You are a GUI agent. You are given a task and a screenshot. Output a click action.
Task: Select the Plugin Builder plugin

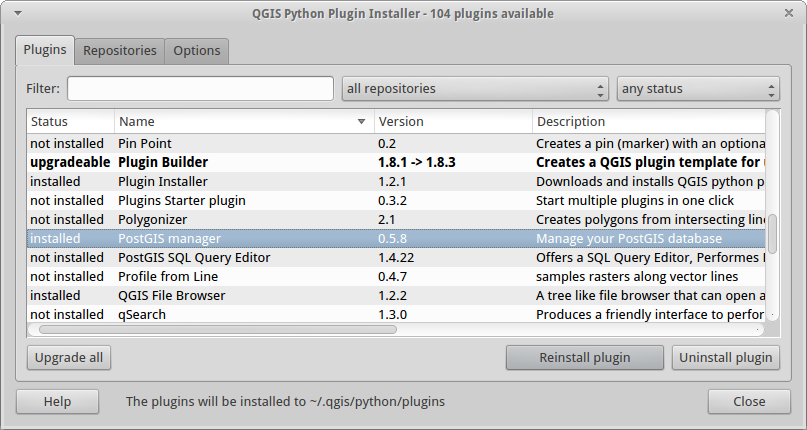point(396,162)
